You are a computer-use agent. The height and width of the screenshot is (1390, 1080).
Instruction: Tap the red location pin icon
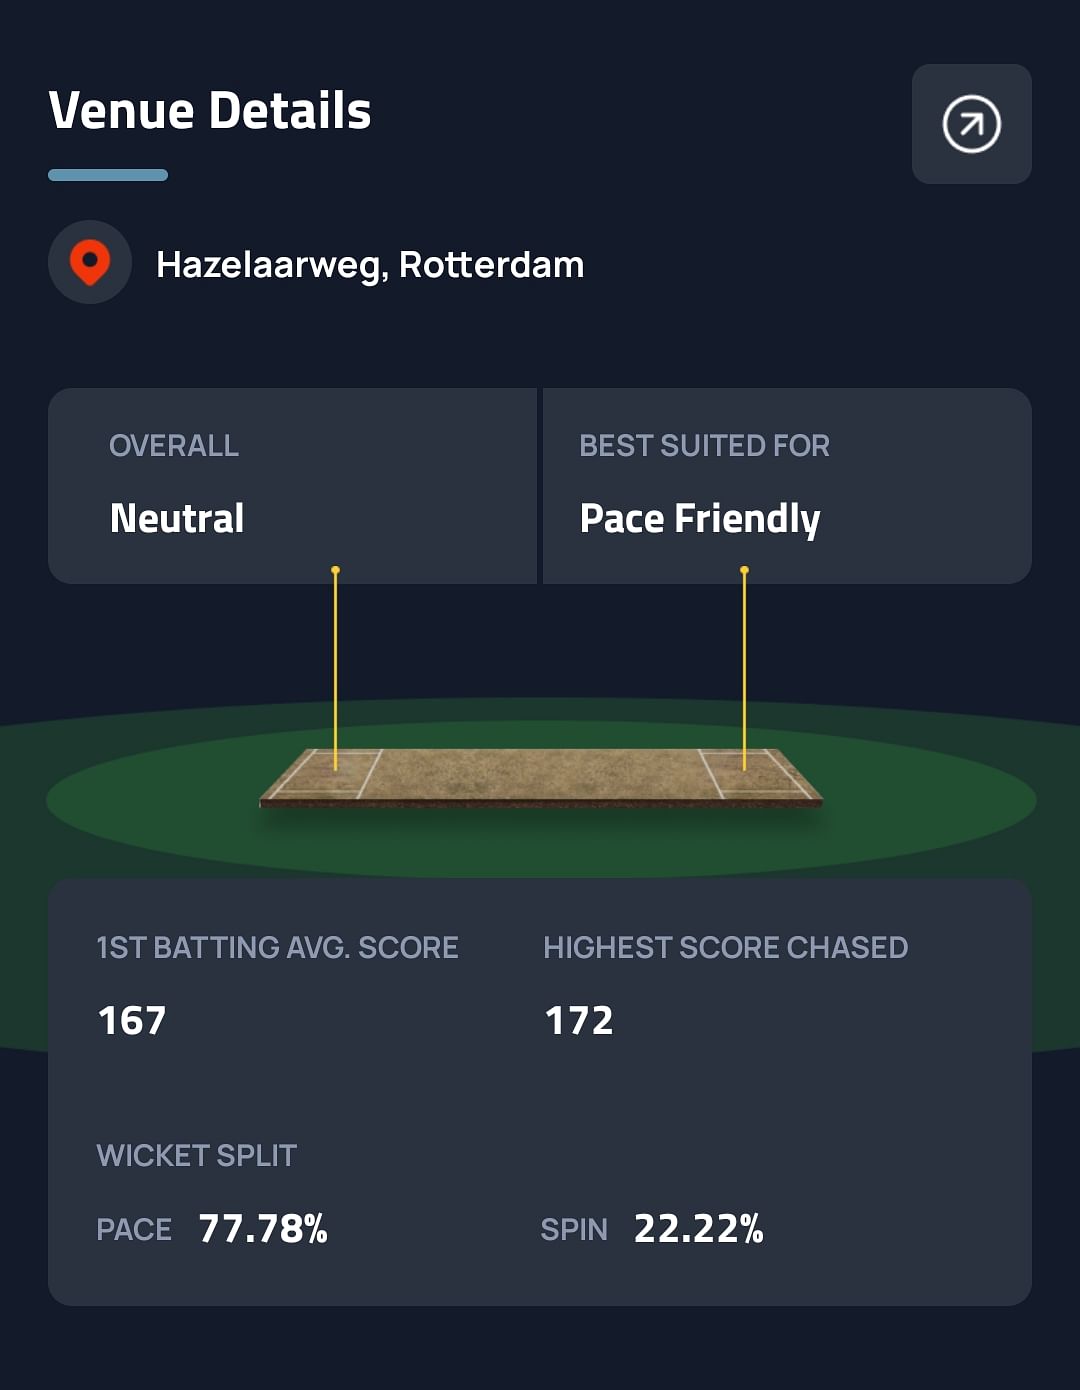(90, 262)
